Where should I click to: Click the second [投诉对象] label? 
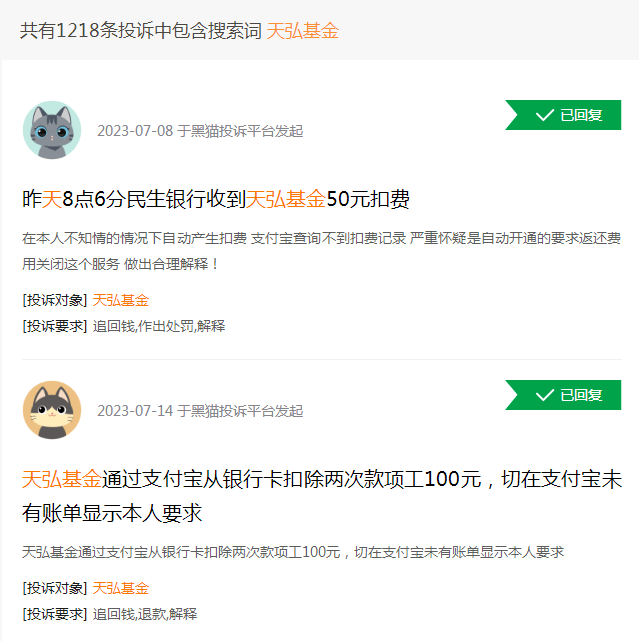[55, 589]
